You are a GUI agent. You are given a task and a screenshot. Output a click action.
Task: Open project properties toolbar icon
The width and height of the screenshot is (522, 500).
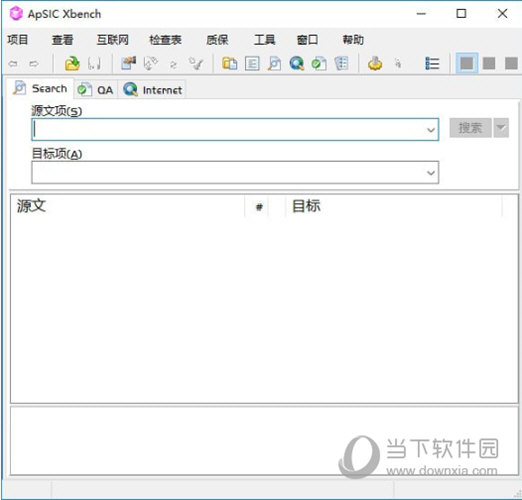pyautogui.click(x=128, y=63)
